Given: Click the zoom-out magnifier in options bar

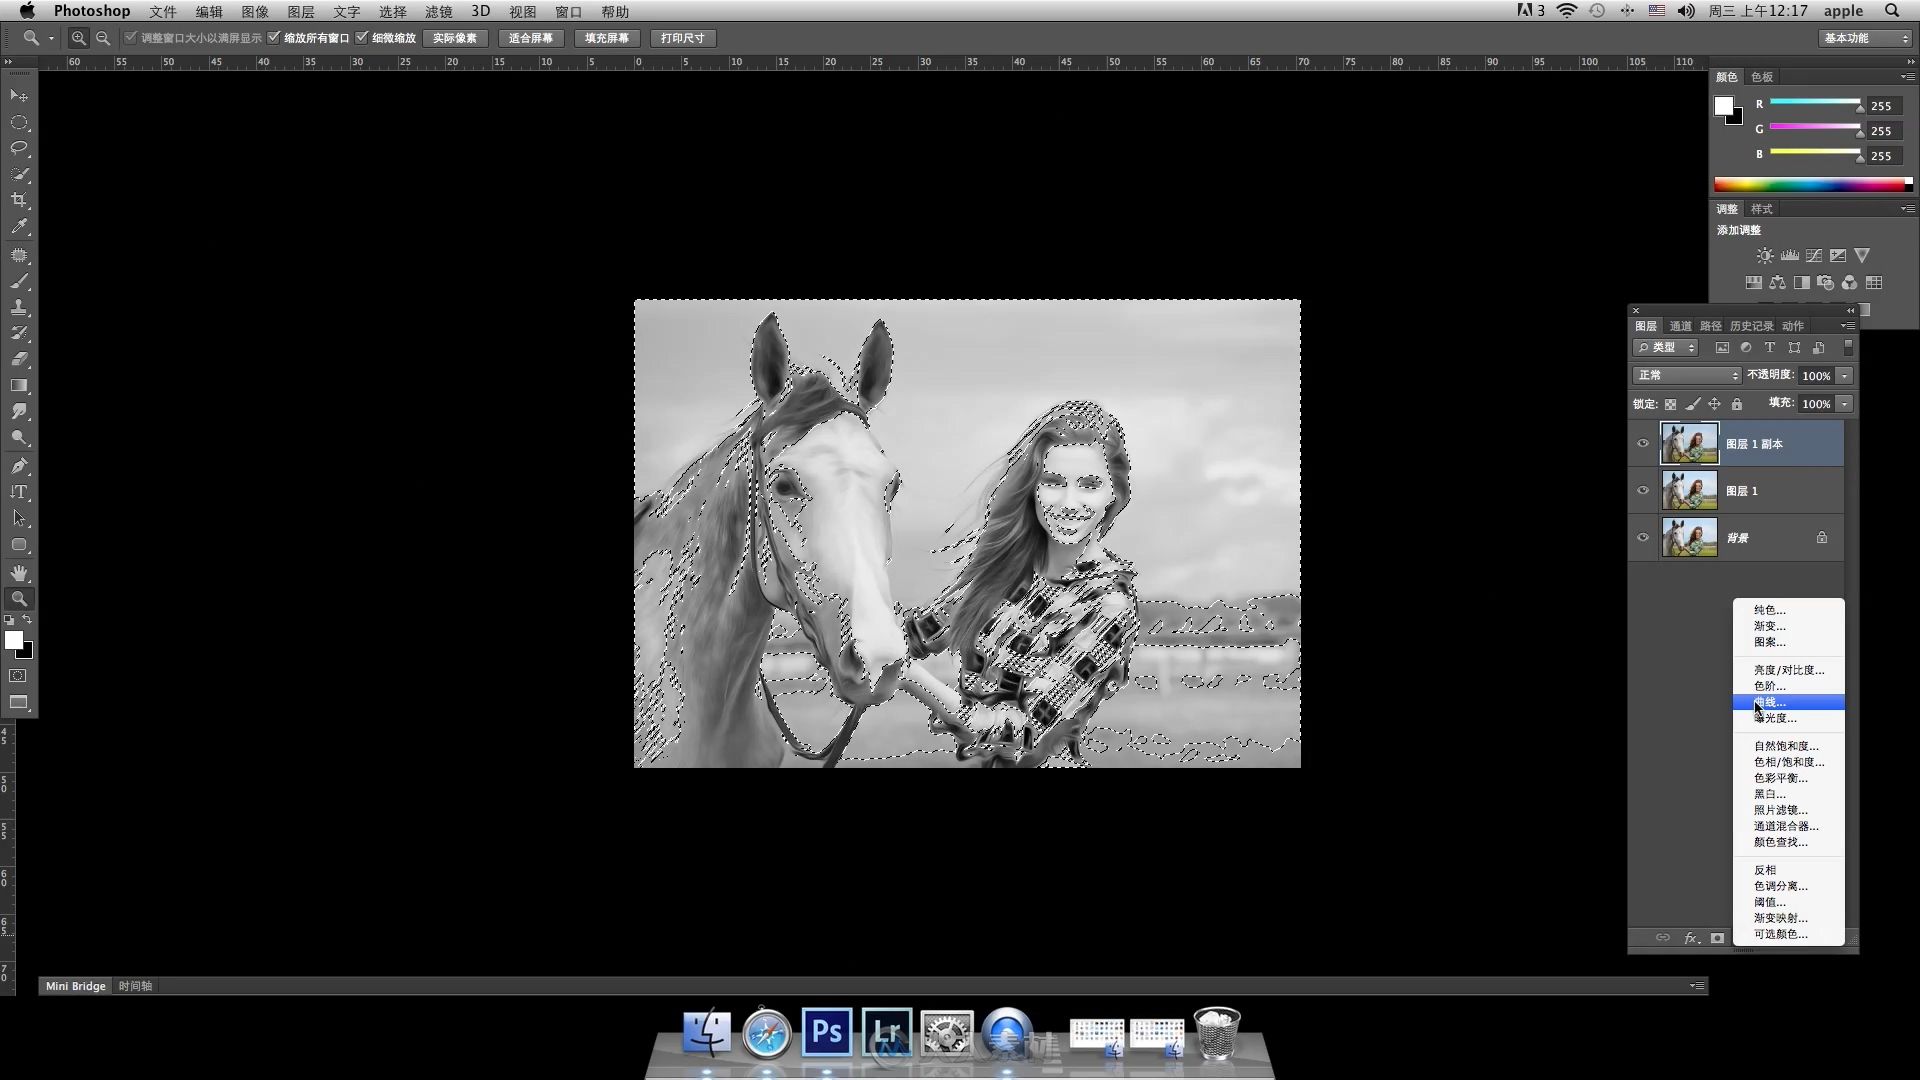Looking at the screenshot, I should pos(103,38).
